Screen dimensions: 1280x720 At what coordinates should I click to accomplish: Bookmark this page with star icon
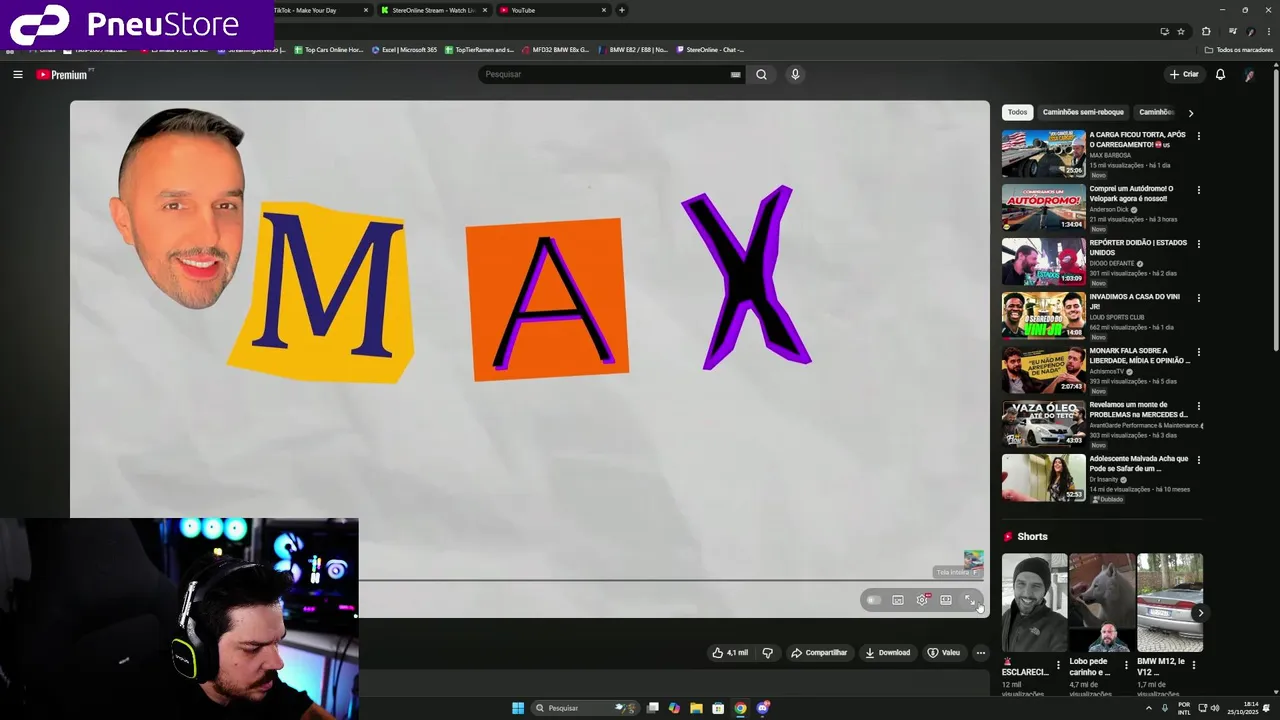(x=1181, y=31)
